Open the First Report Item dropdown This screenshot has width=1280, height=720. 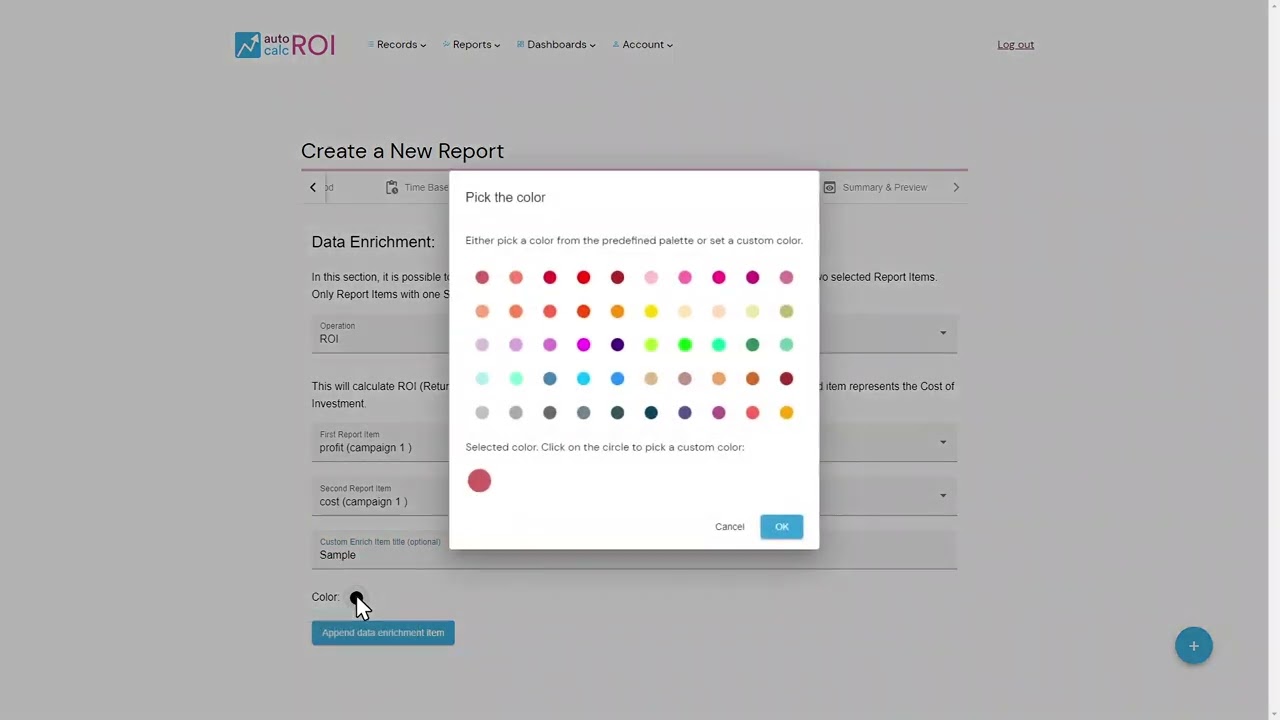[634, 442]
